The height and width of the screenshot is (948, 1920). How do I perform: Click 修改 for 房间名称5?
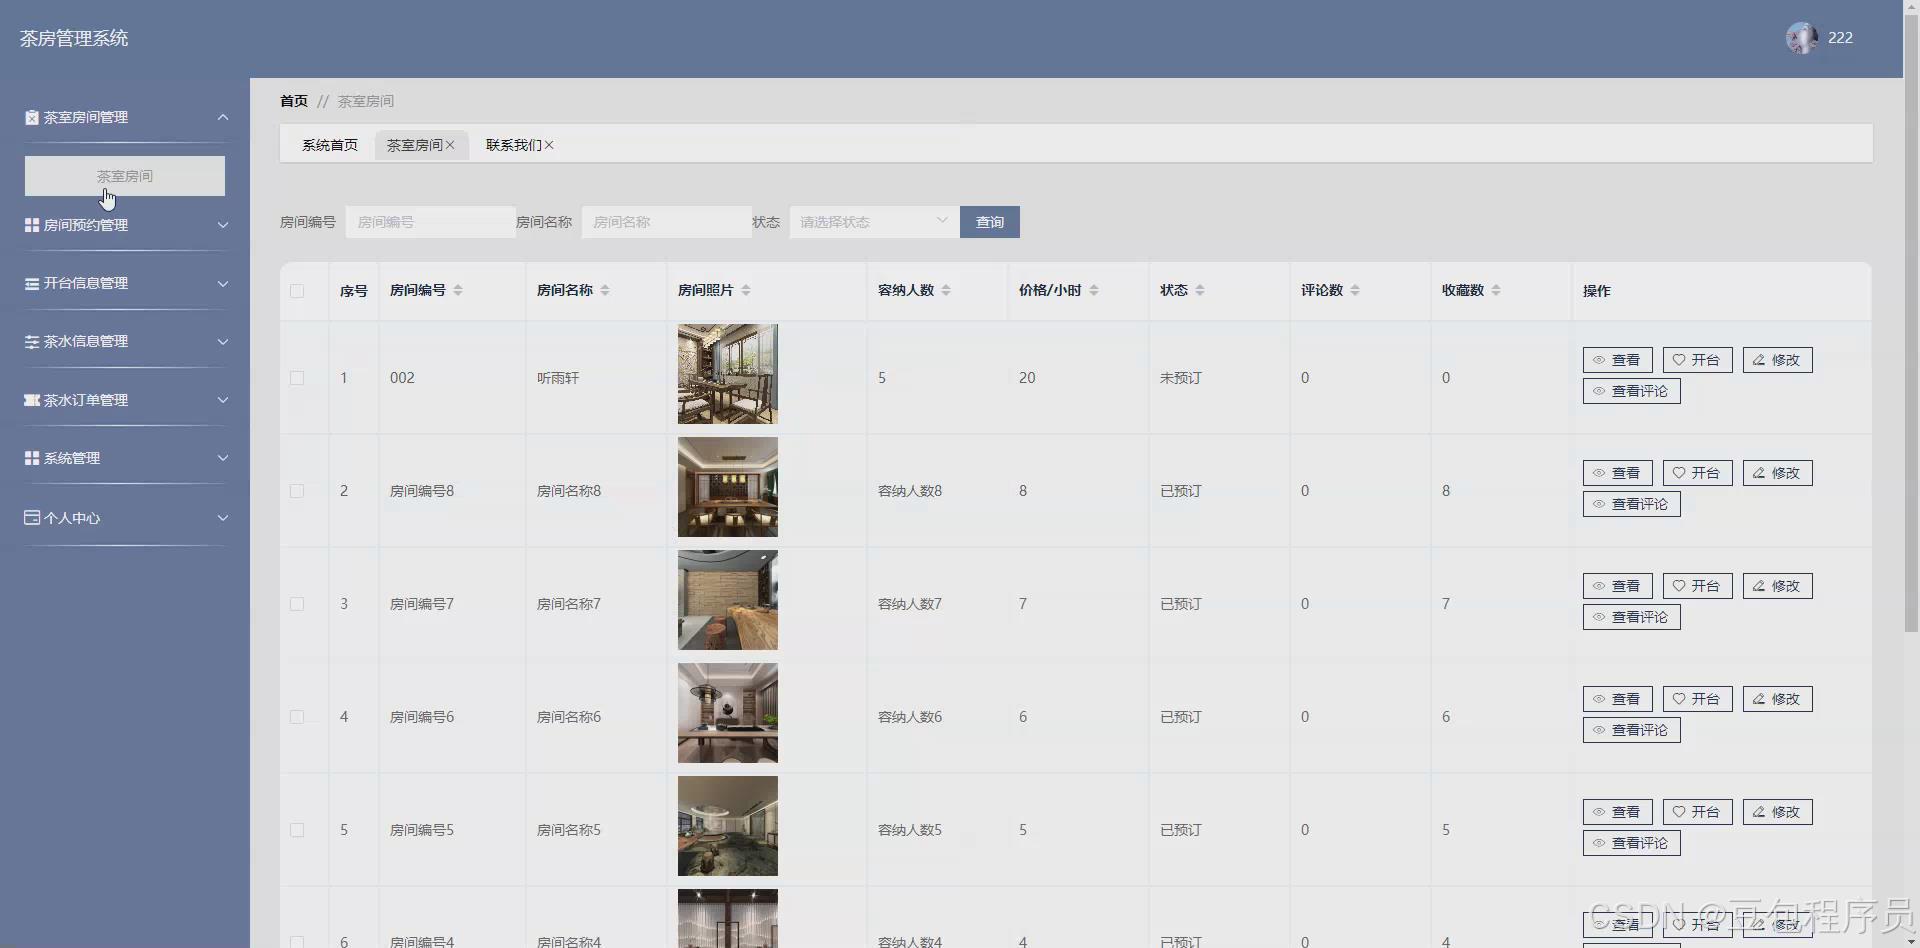[1778, 812]
